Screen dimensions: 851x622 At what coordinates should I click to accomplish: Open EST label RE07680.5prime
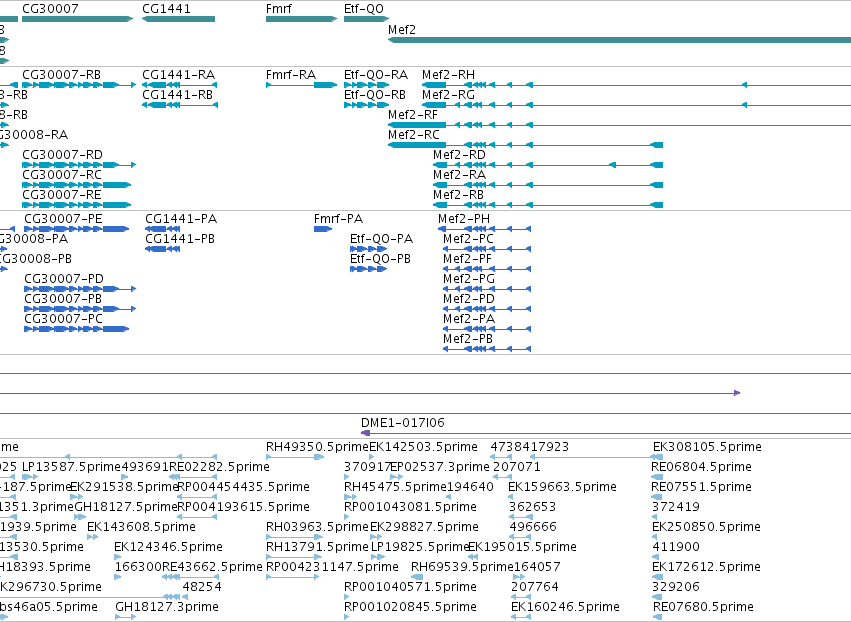(x=703, y=607)
